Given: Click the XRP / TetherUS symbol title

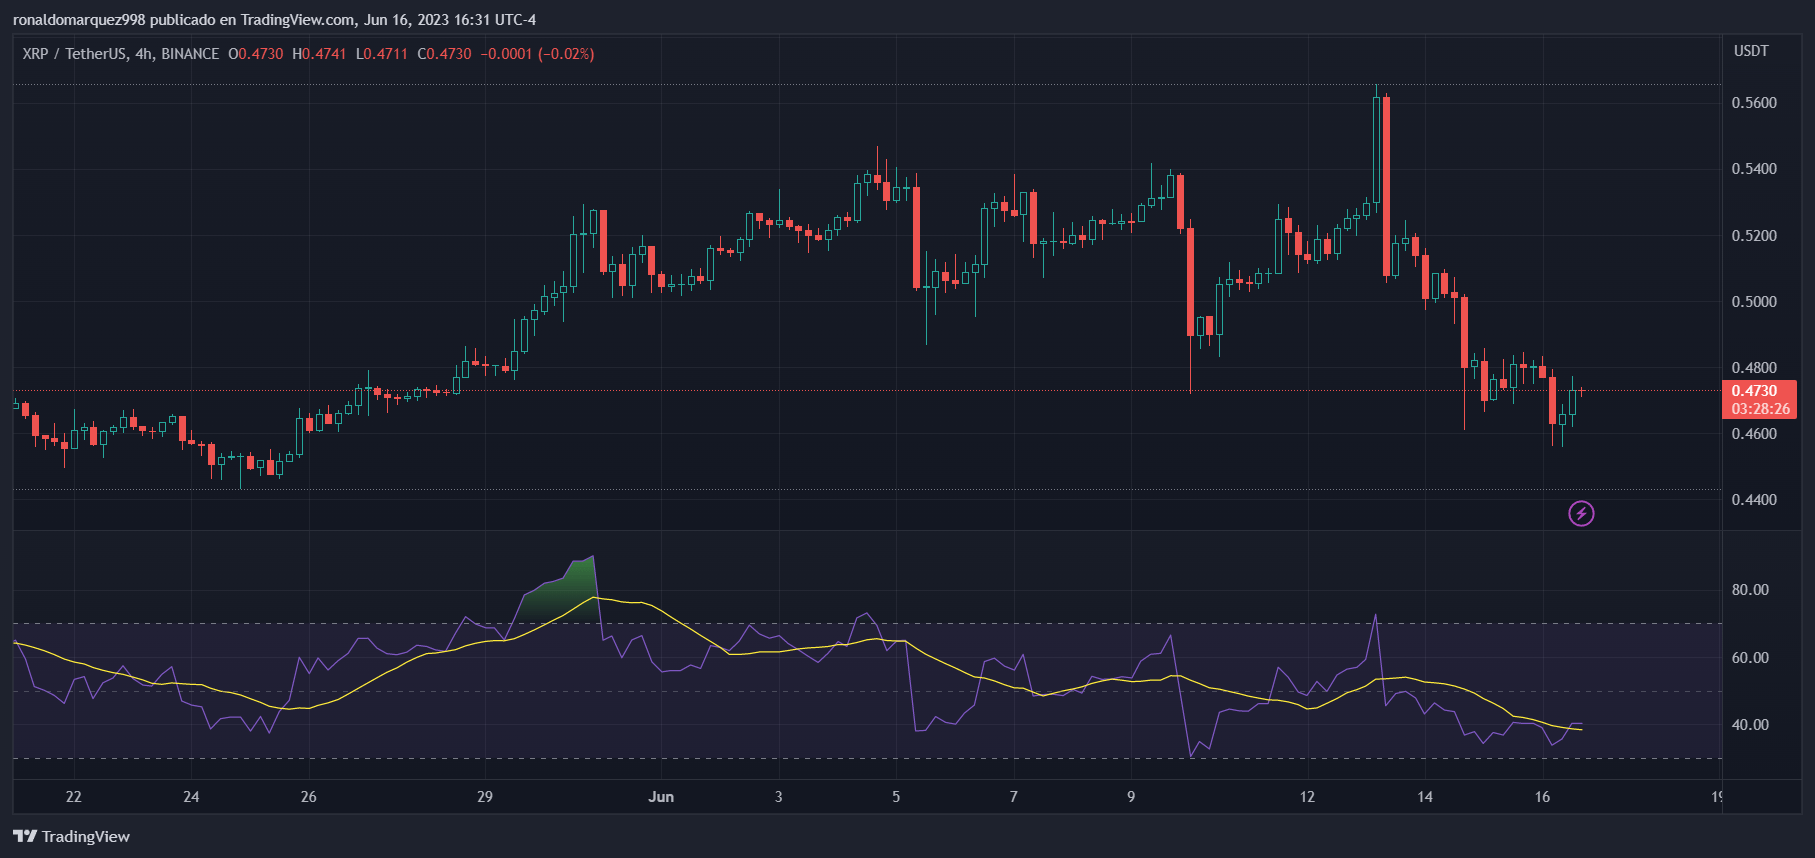Looking at the screenshot, I should [120, 54].
